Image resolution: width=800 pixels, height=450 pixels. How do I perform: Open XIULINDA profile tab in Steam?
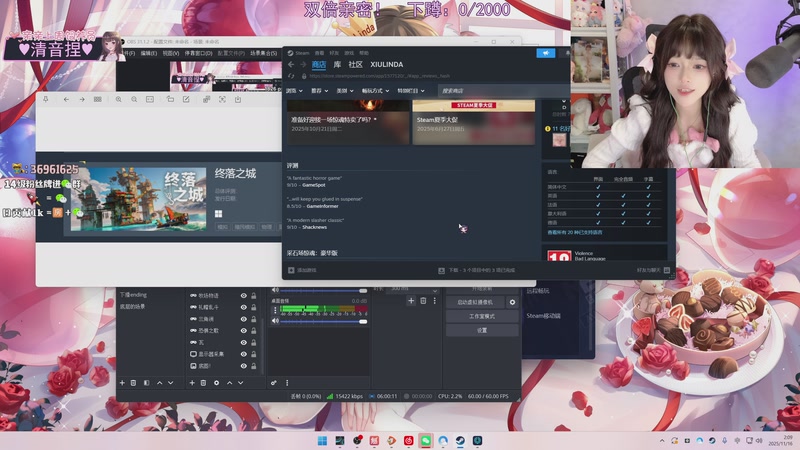point(387,64)
